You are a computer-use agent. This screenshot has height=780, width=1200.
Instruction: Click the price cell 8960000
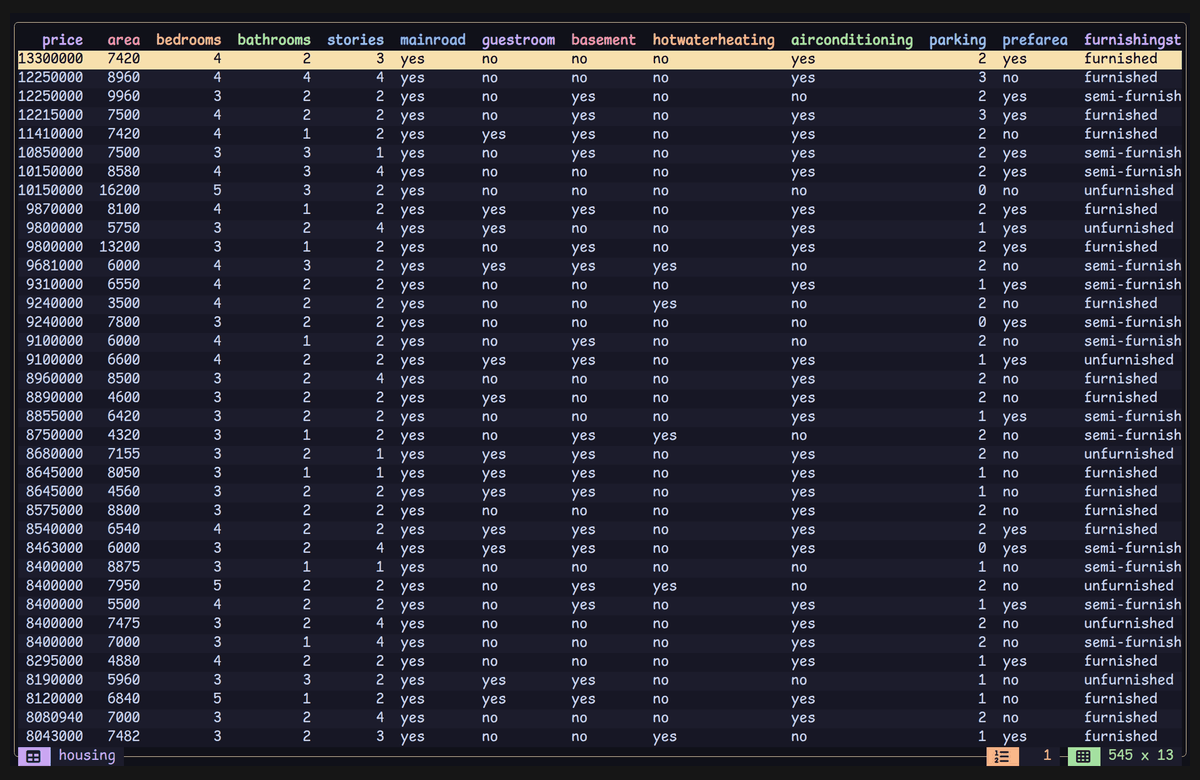[55, 379]
